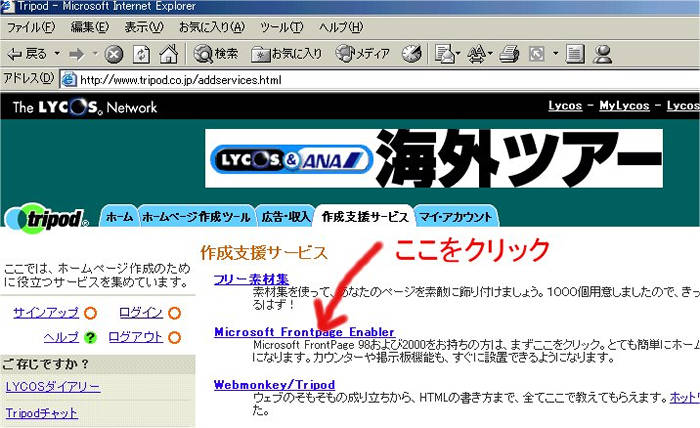Click the orange circle beside ログイン
The height and width of the screenshot is (428, 700).
pyautogui.click(x=175, y=313)
